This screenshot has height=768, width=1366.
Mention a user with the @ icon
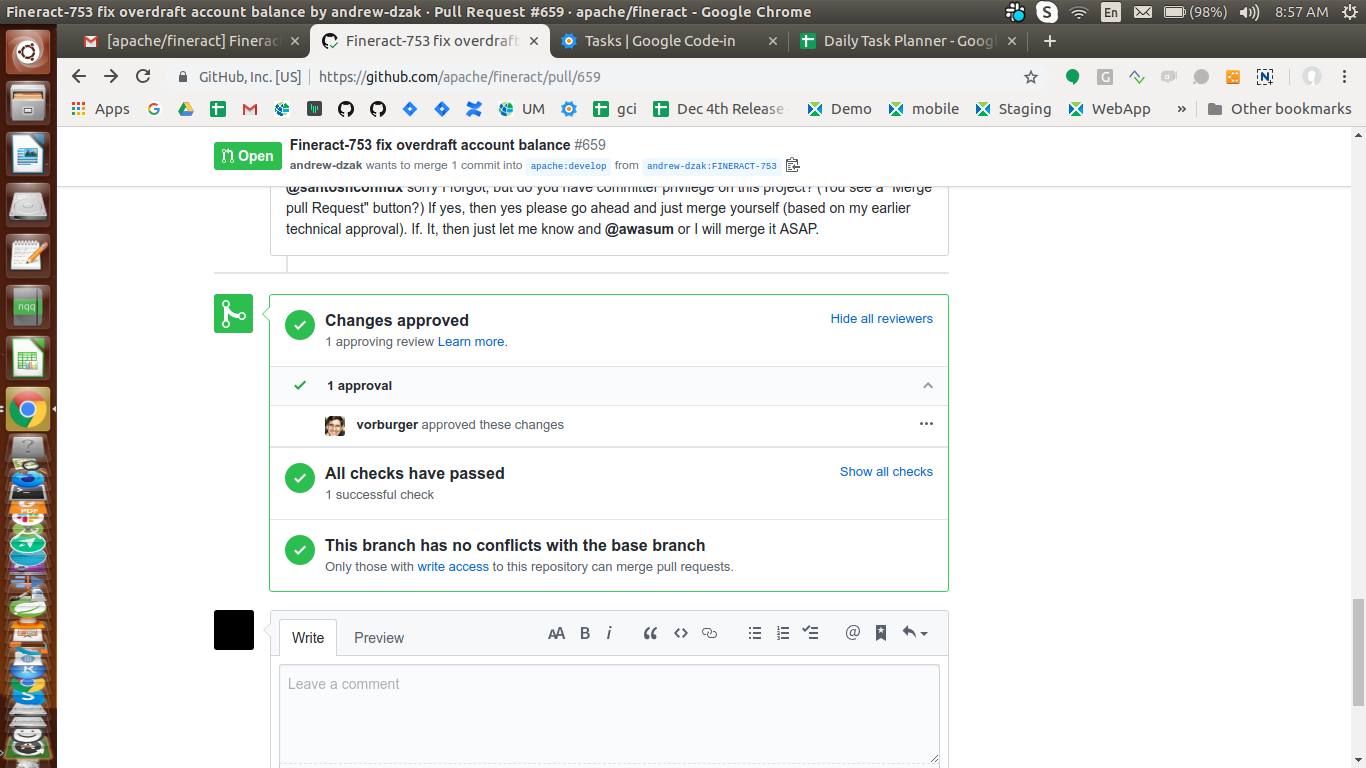click(x=853, y=633)
